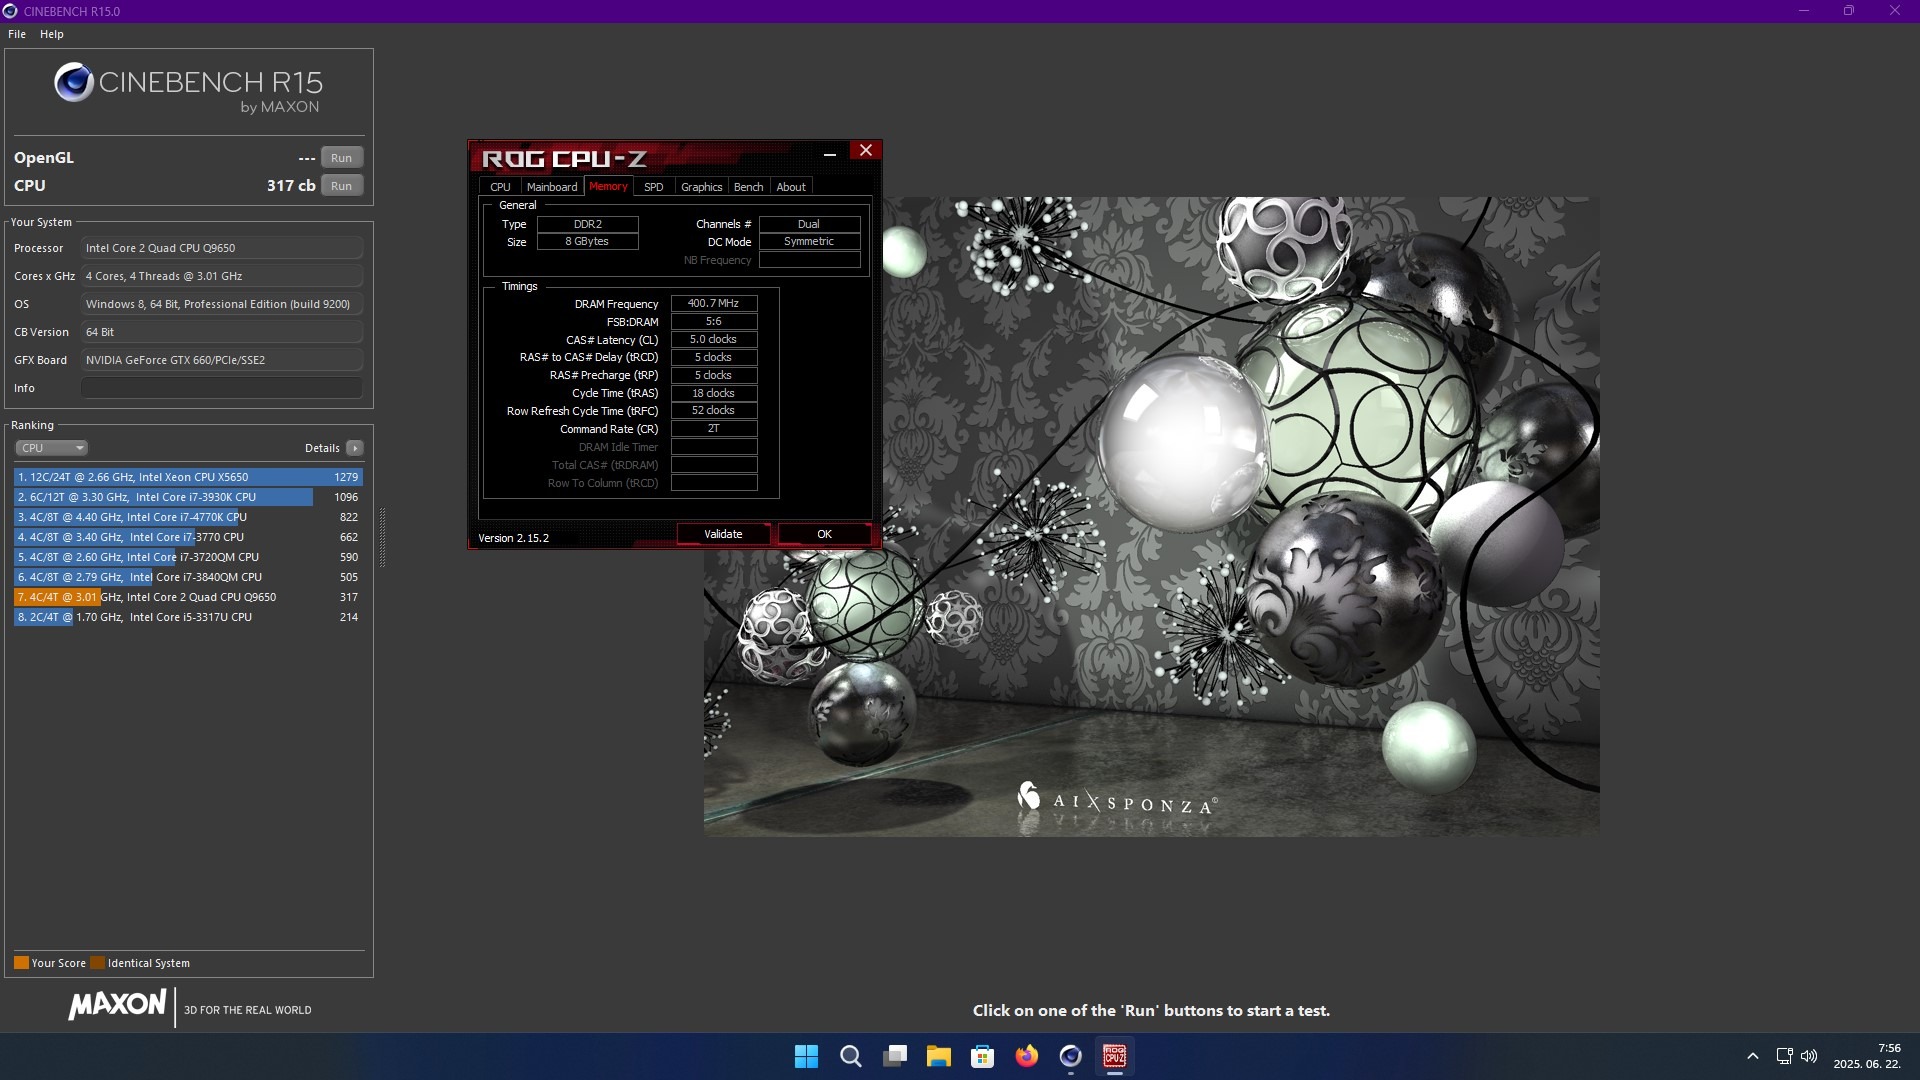The width and height of the screenshot is (1920, 1080).
Task: Open the Mainboard tab
Action: (x=551, y=187)
